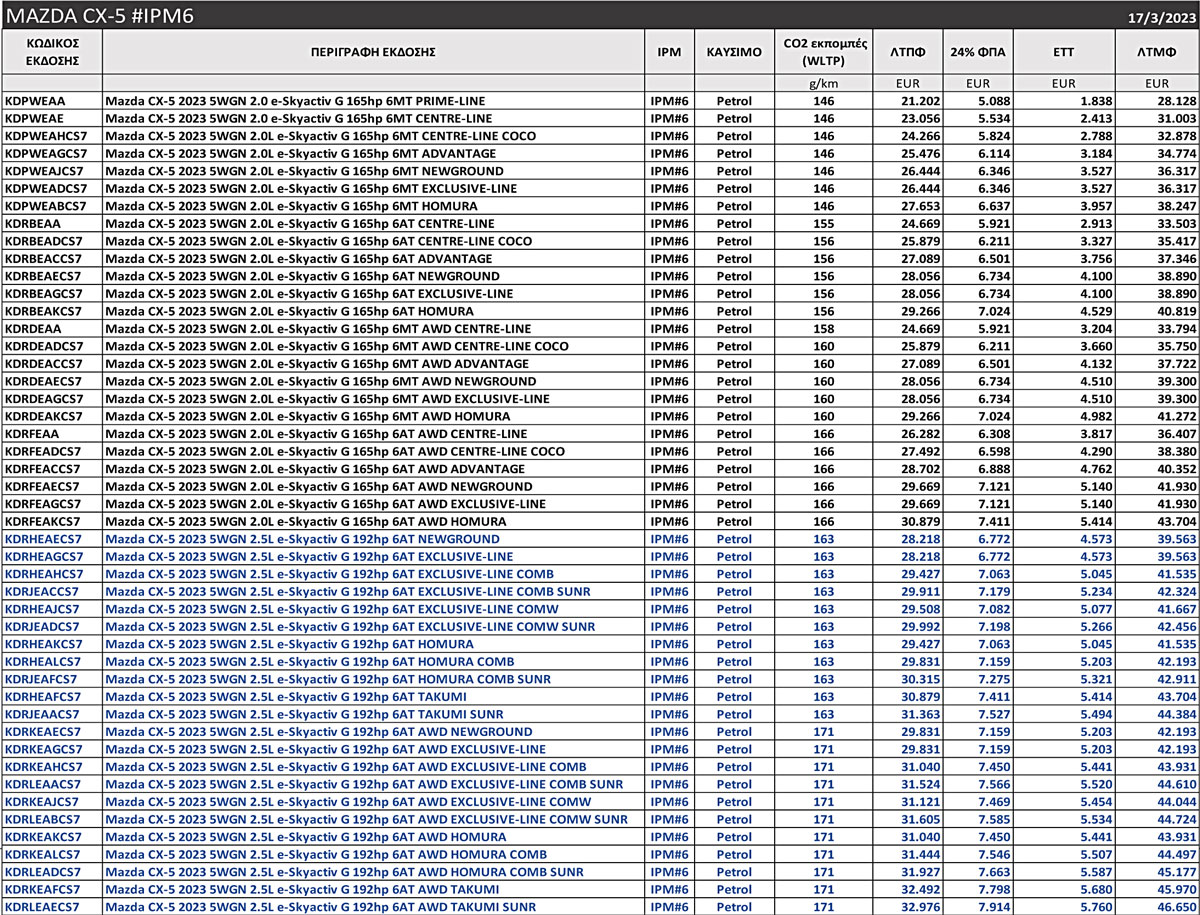Select blue version code KDRHEAECS7
This screenshot has height=915, width=1200.
click(44, 539)
